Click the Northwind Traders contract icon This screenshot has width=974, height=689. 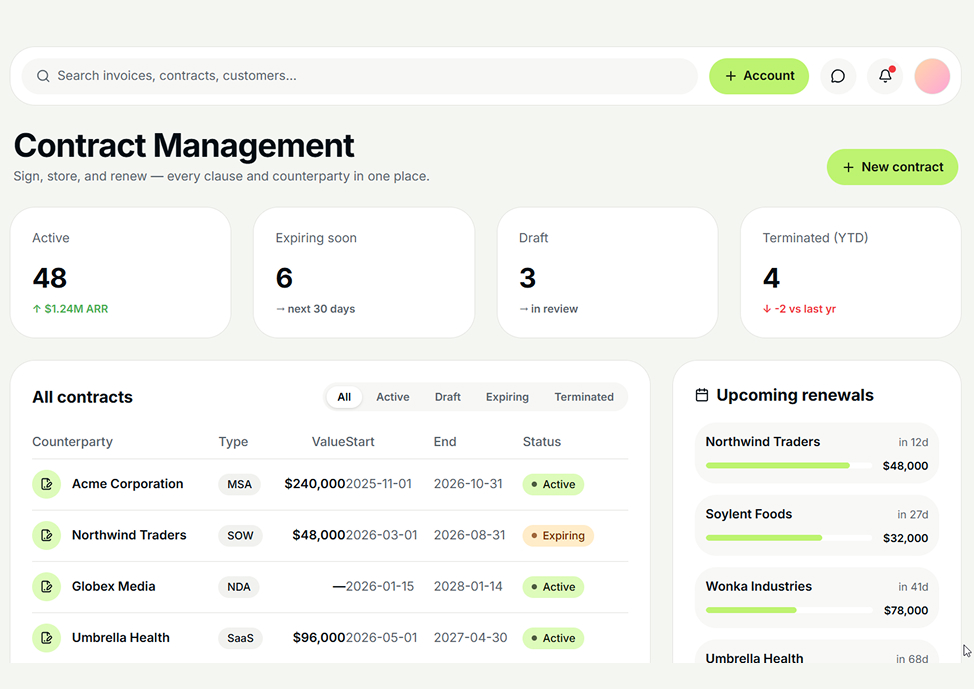coord(47,535)
